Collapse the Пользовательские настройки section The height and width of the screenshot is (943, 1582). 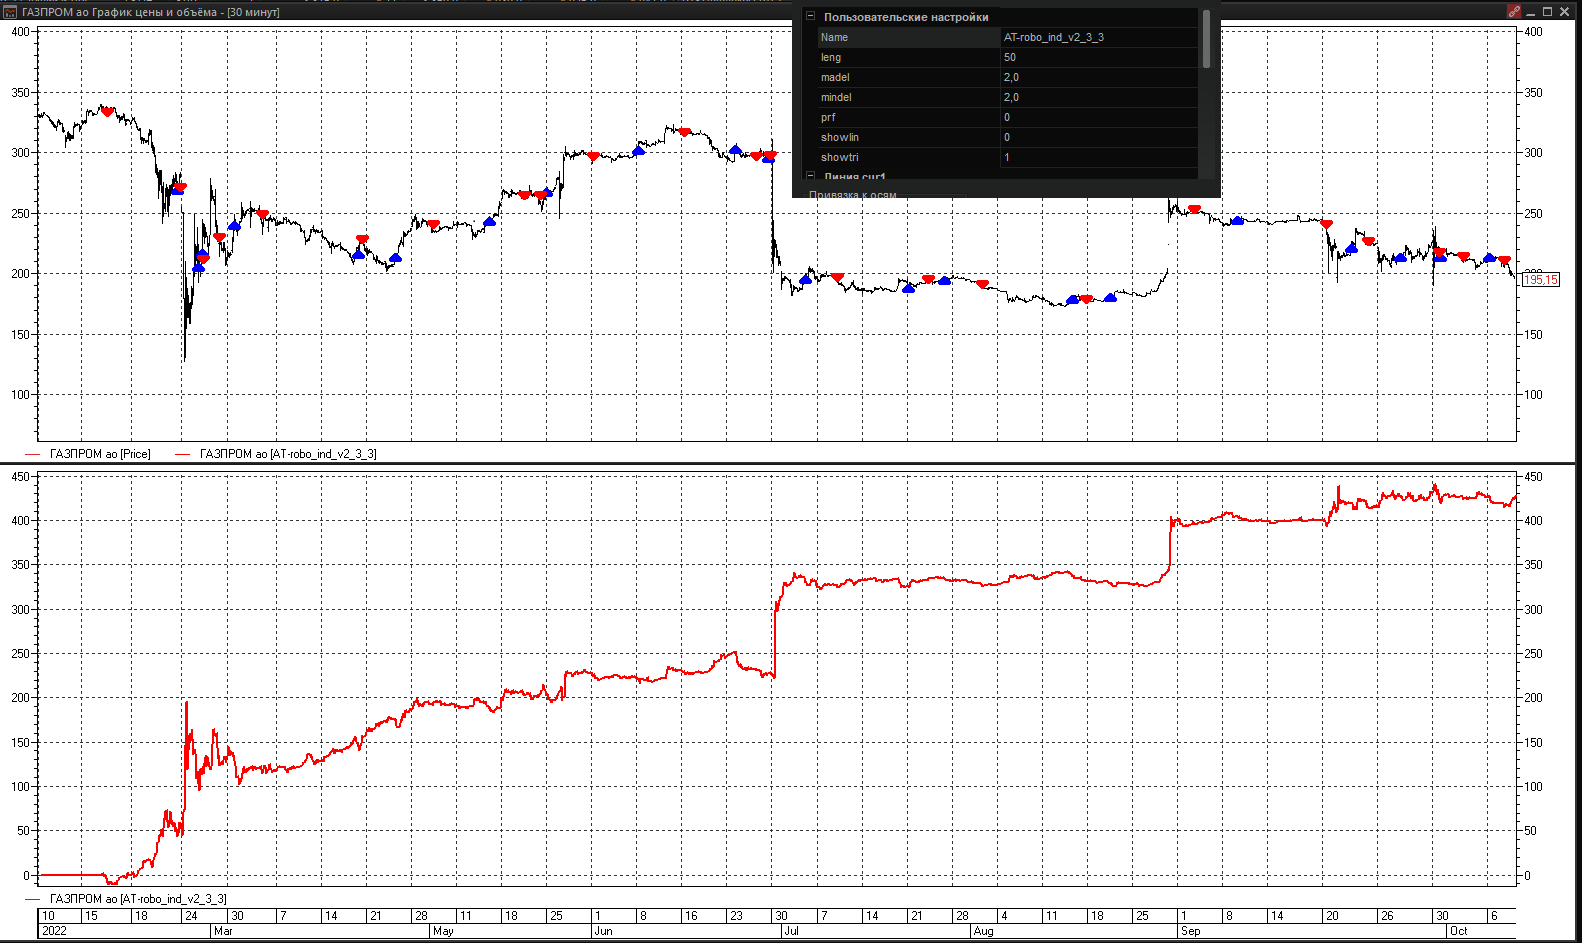[811, 17]
